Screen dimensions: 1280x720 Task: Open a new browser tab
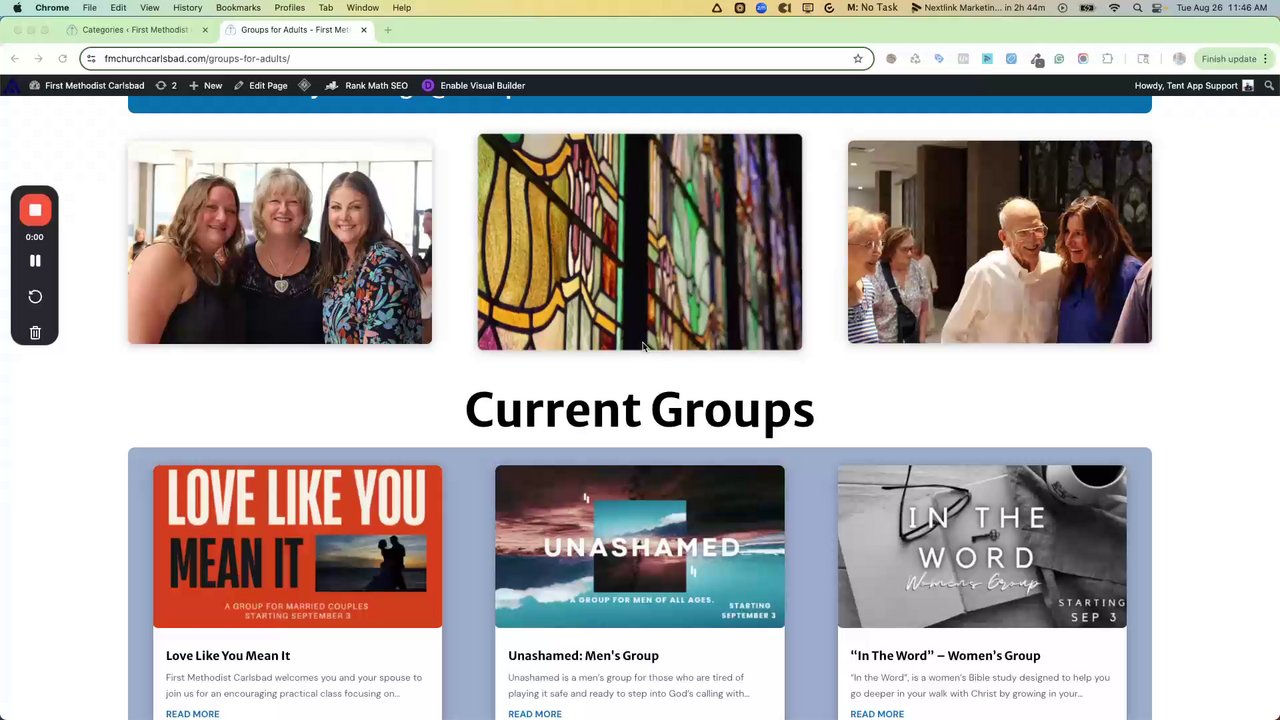click(x=388, y=30)
